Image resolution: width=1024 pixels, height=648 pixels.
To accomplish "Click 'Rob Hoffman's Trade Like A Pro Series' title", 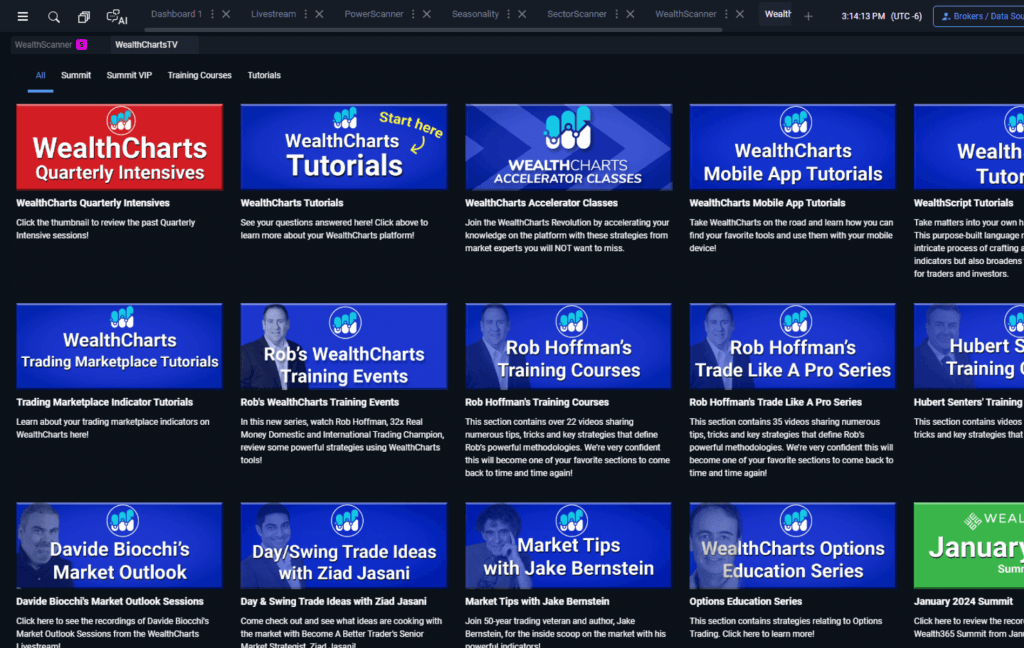I will click(x=775, y=402).
